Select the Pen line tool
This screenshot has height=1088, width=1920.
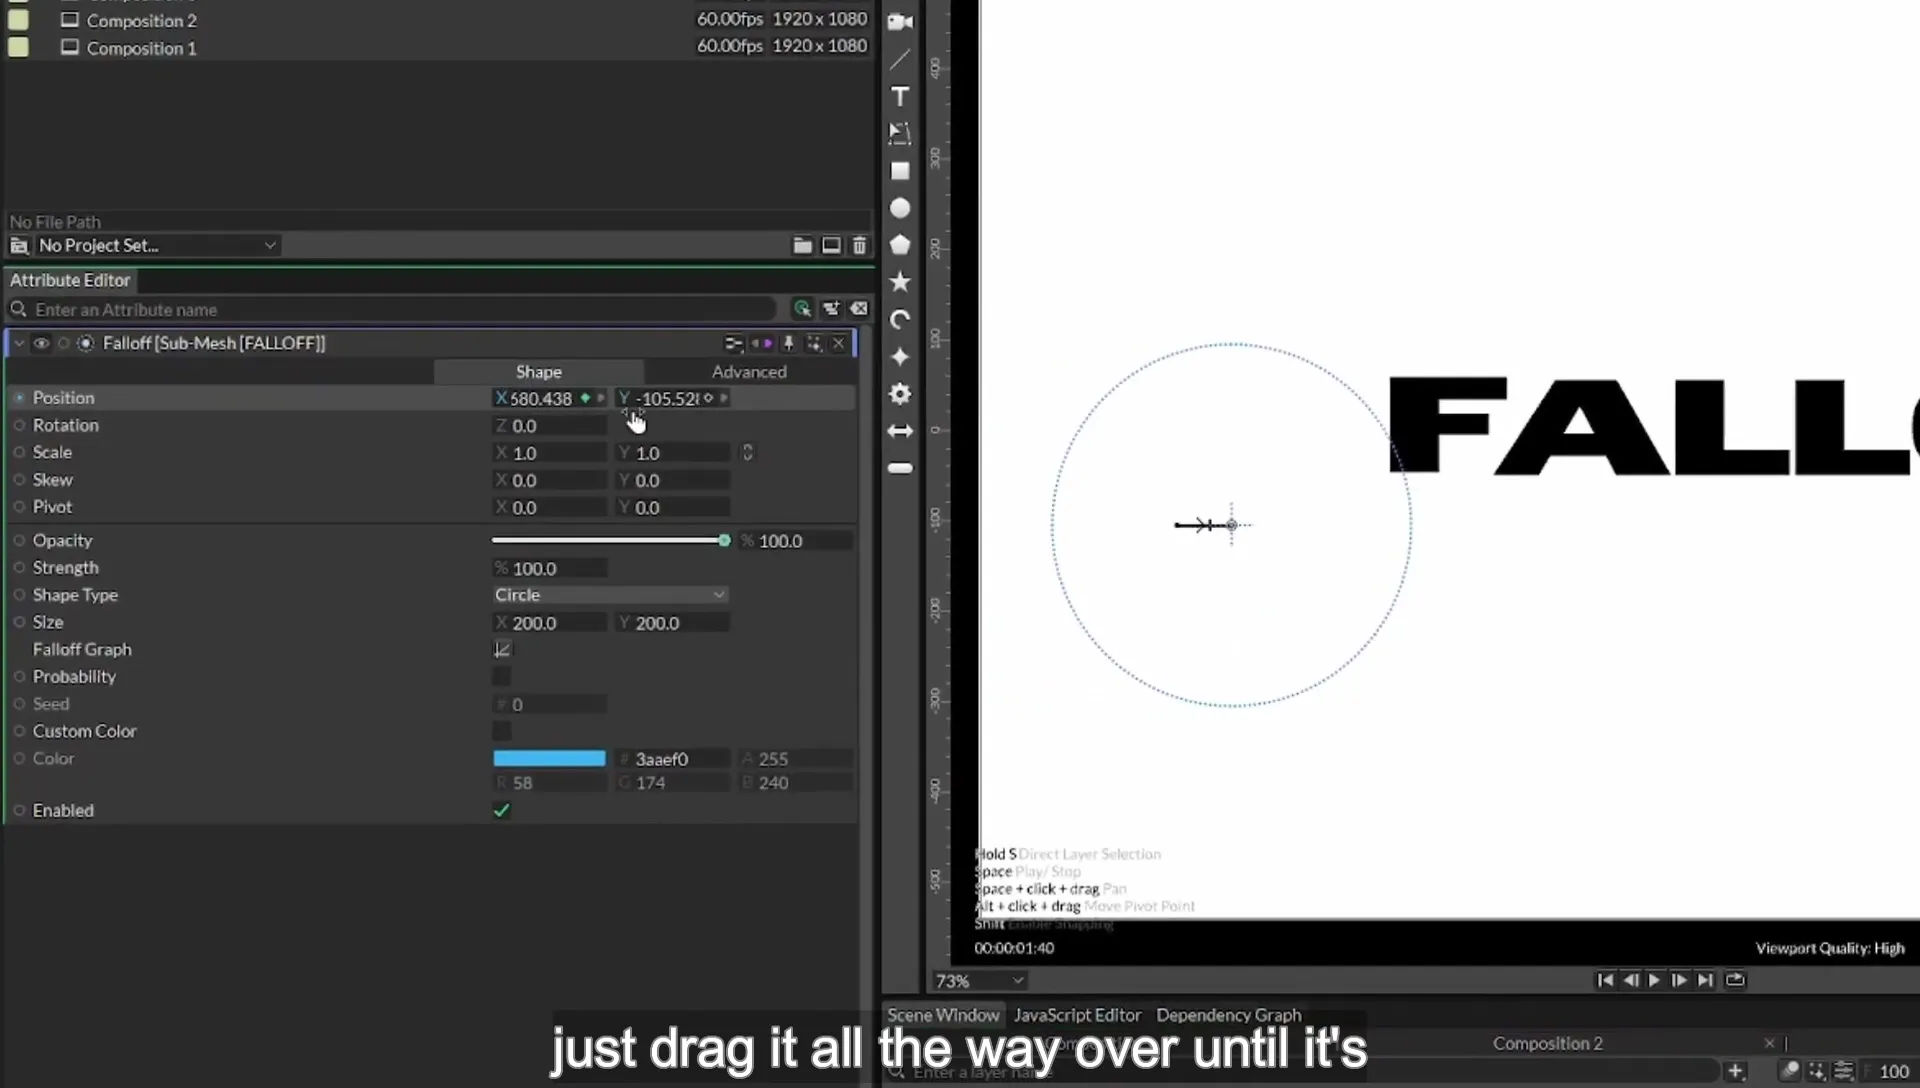click(900, 60)
